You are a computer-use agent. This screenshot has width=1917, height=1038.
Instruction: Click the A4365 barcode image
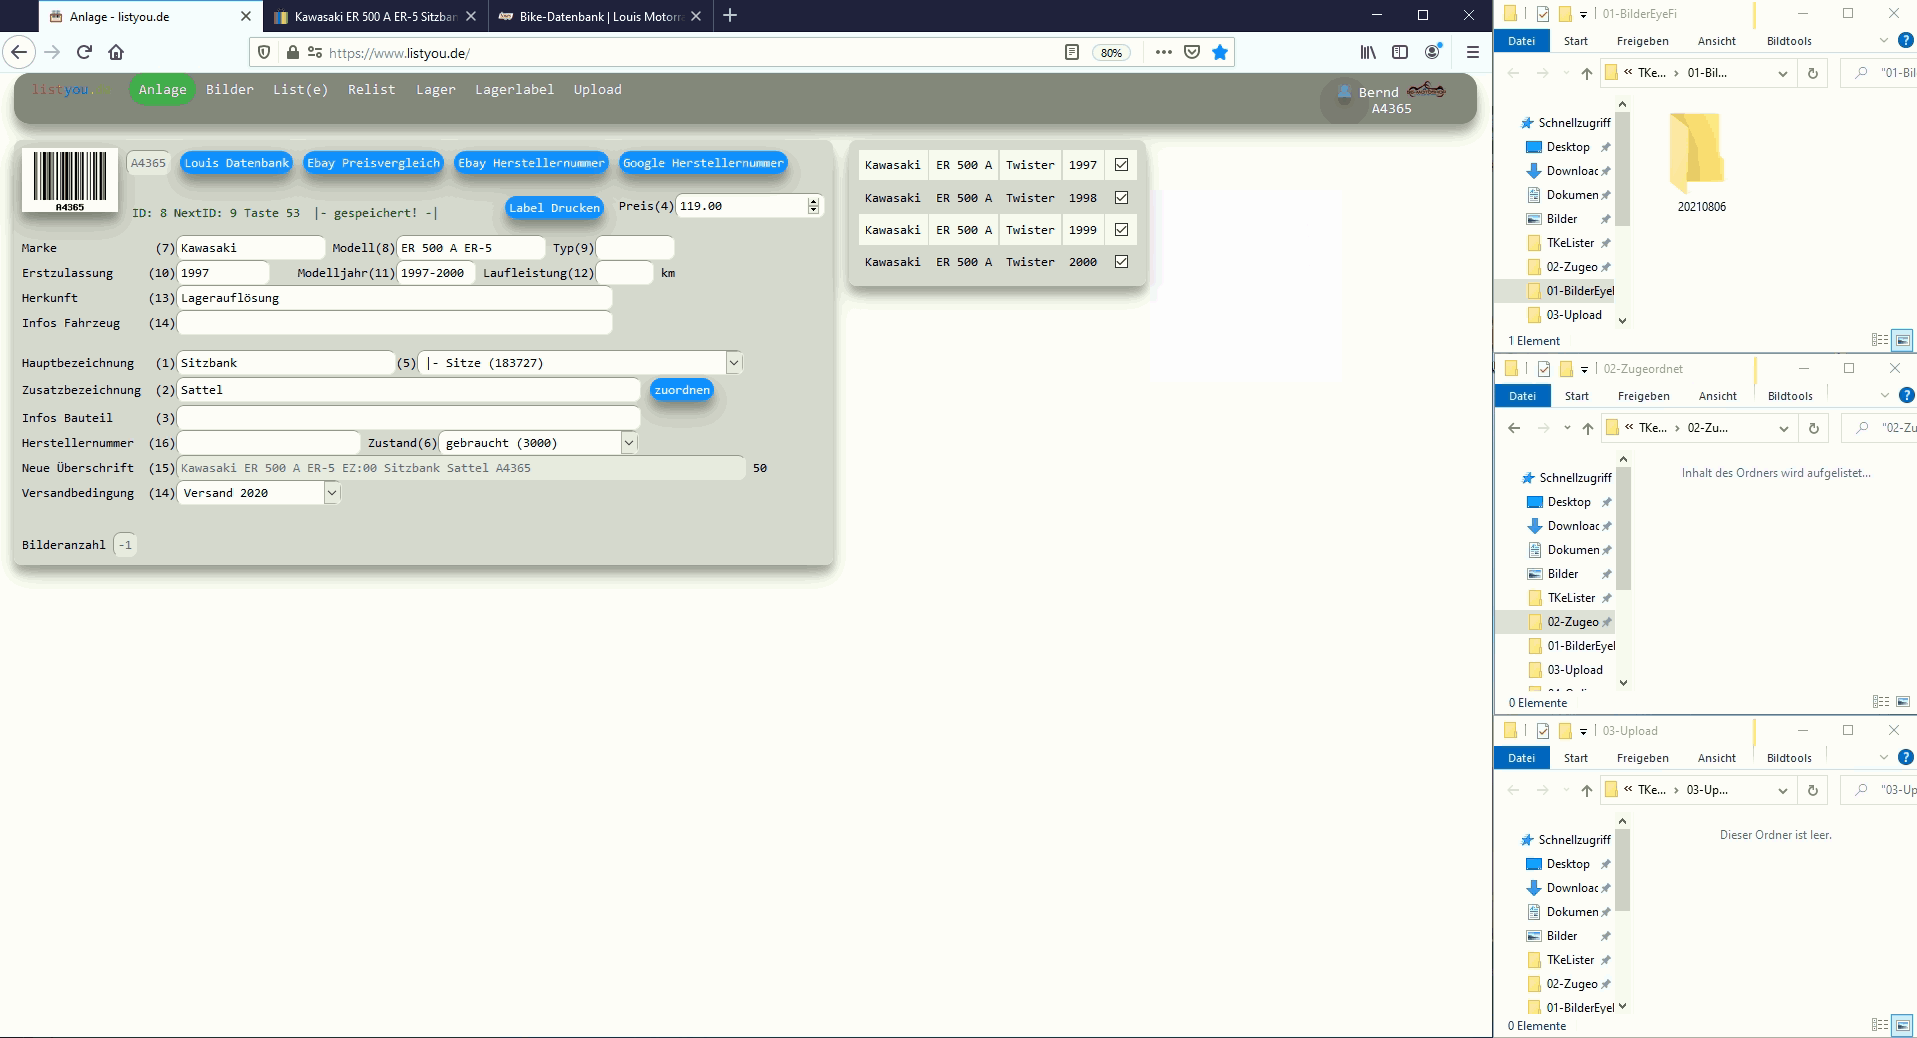(x=70, y=180)
